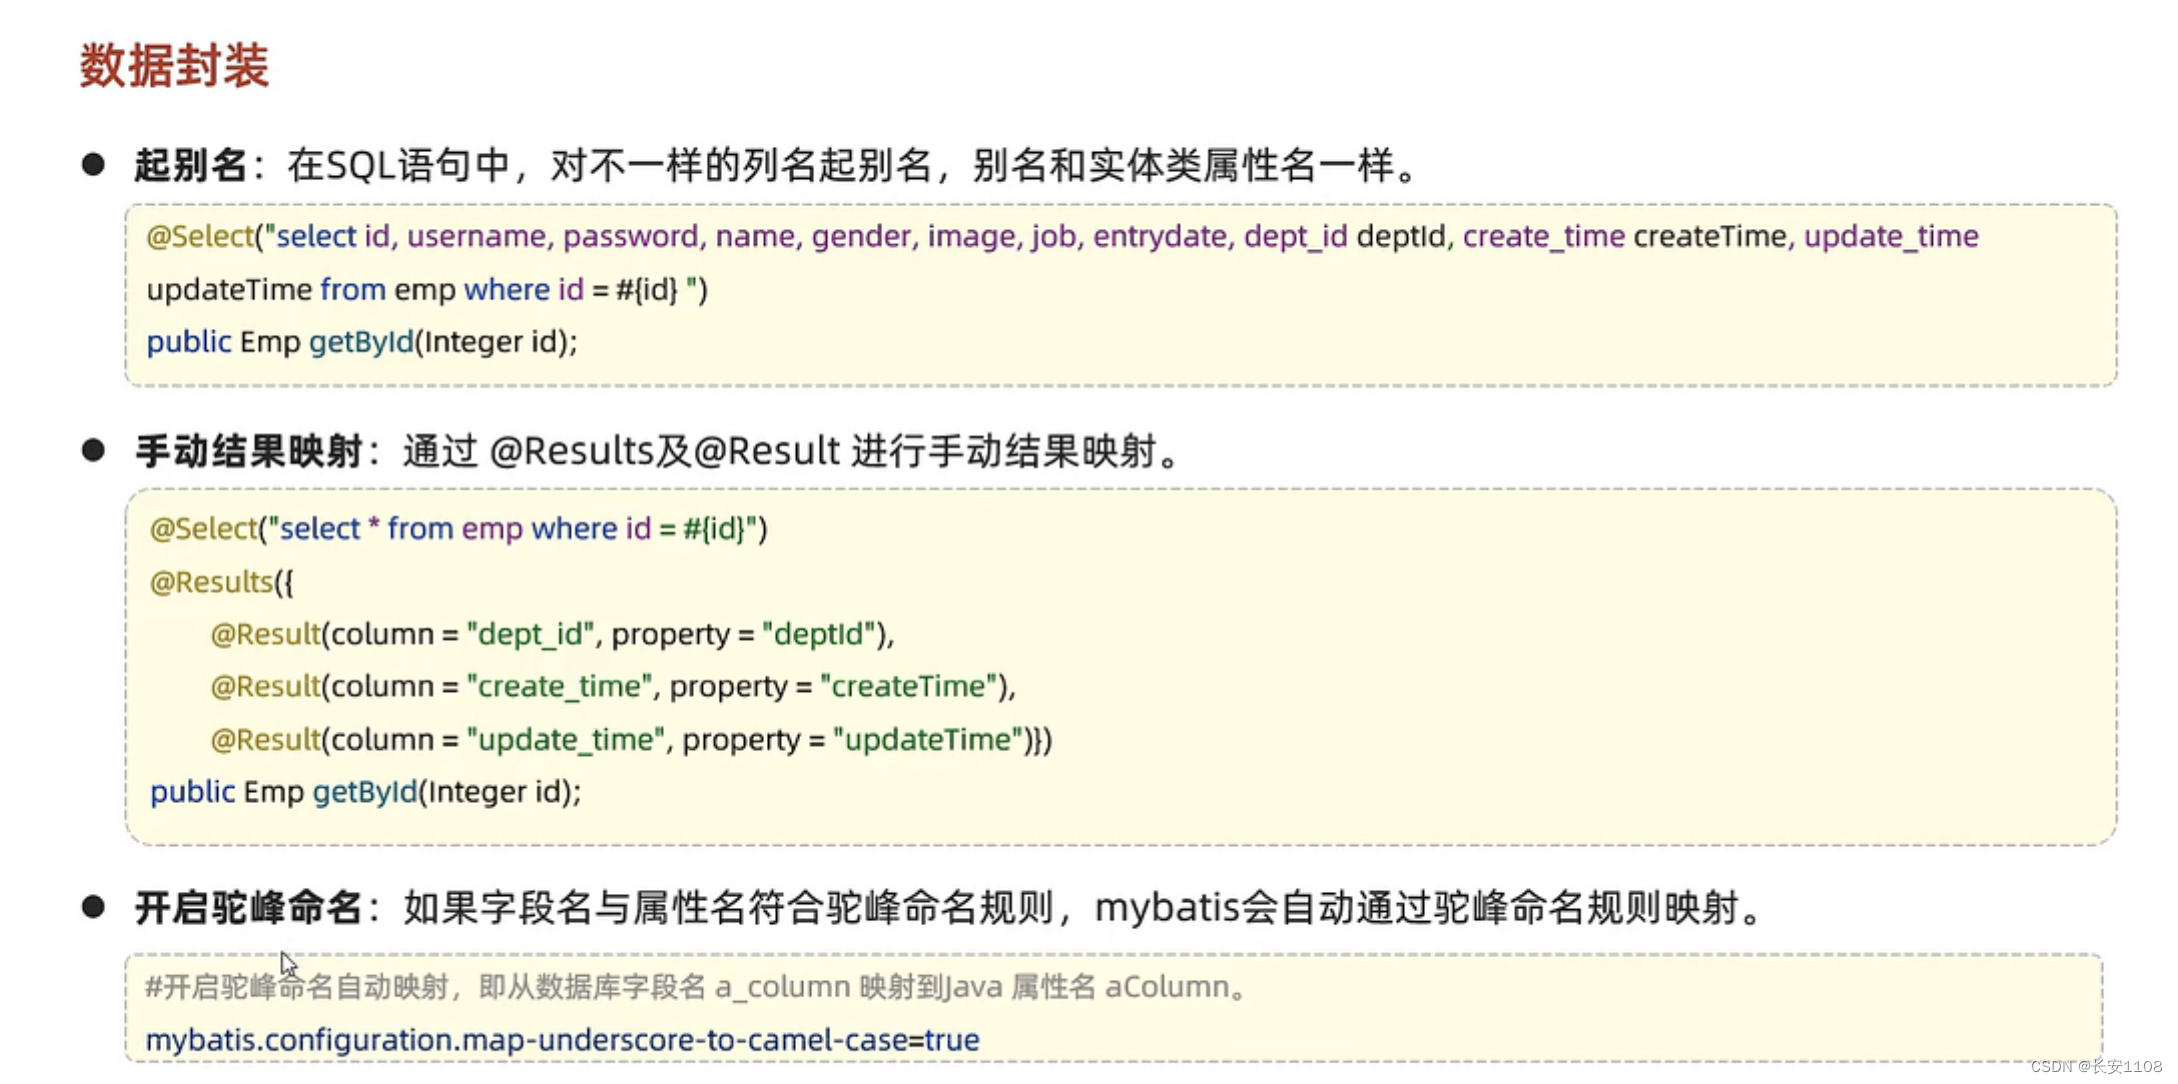Click "entrydate" in the first select statement

[1159, 237]
